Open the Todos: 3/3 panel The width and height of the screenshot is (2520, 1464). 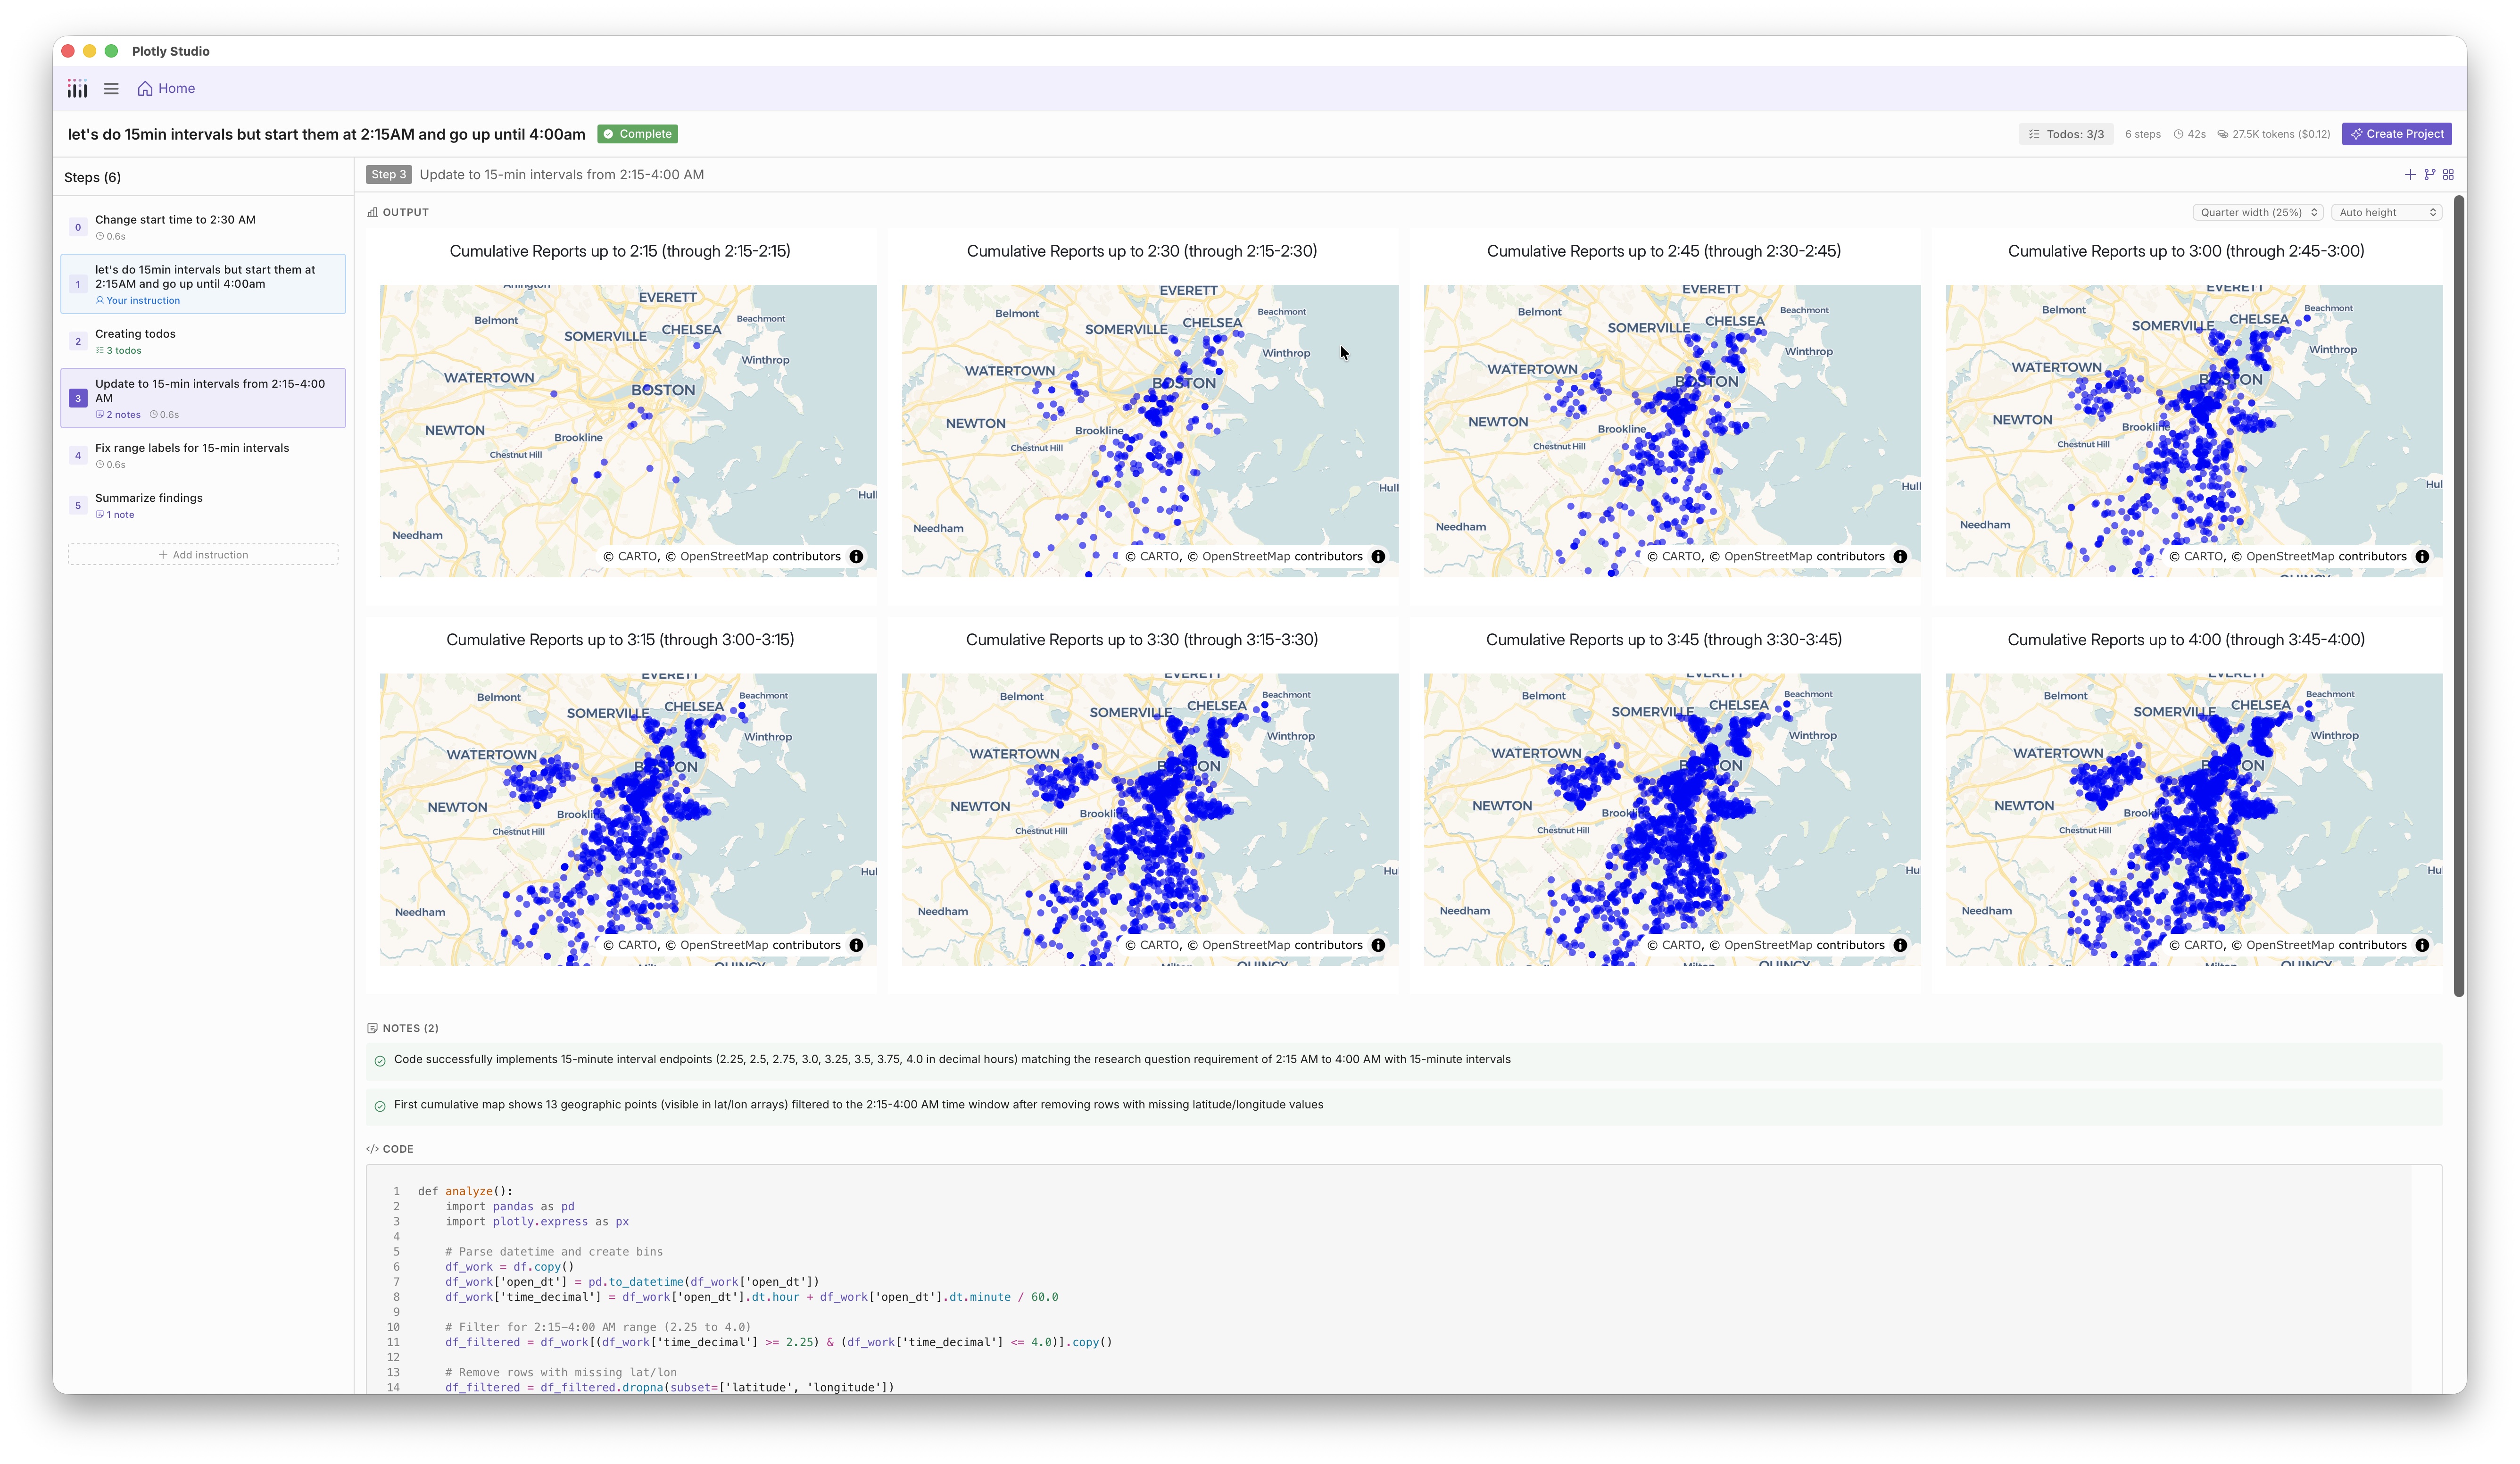(x=2065, y=134)
